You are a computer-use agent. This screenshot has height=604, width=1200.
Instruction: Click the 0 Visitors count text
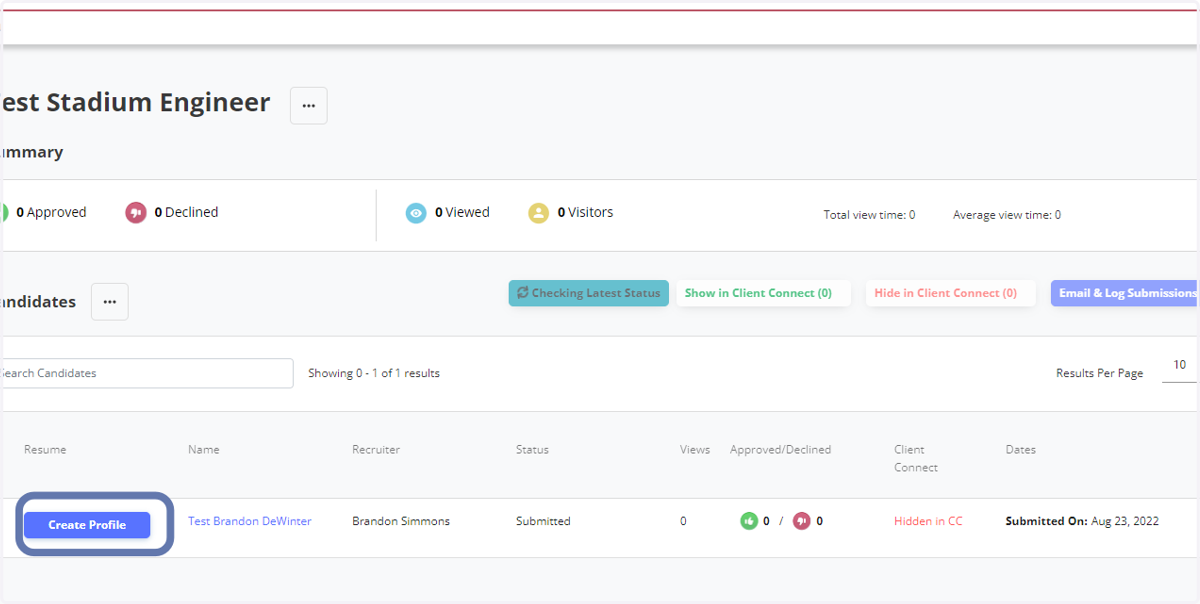click(x=585, y=212)
